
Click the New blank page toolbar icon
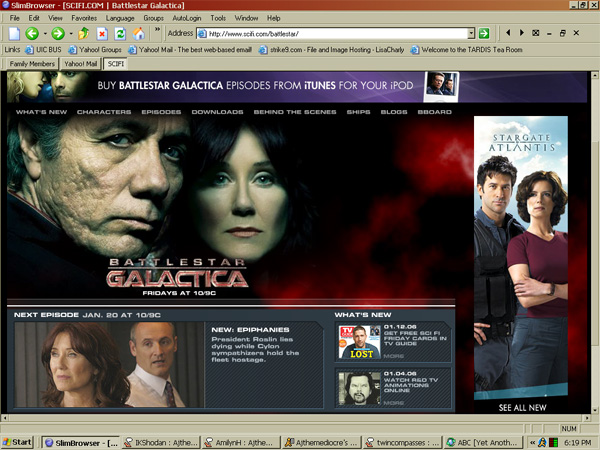(x=14, y=34)
